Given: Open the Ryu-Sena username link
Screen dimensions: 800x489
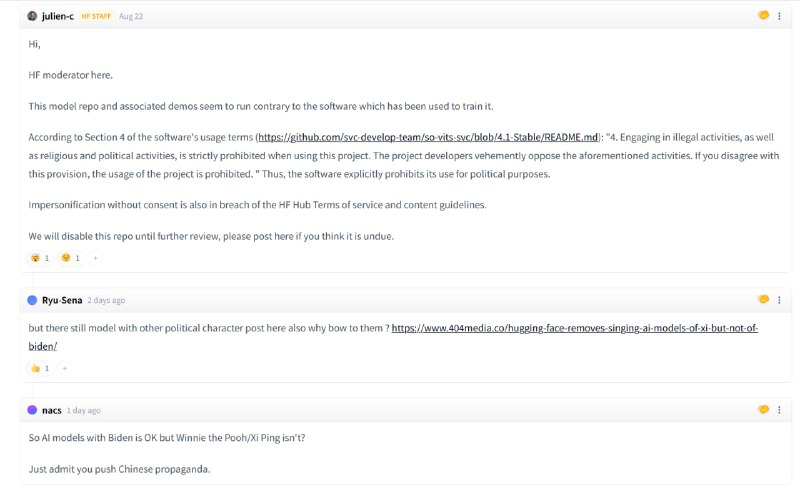Looking at the screenshot, I should pyautogui.click(x=62, y=300).
